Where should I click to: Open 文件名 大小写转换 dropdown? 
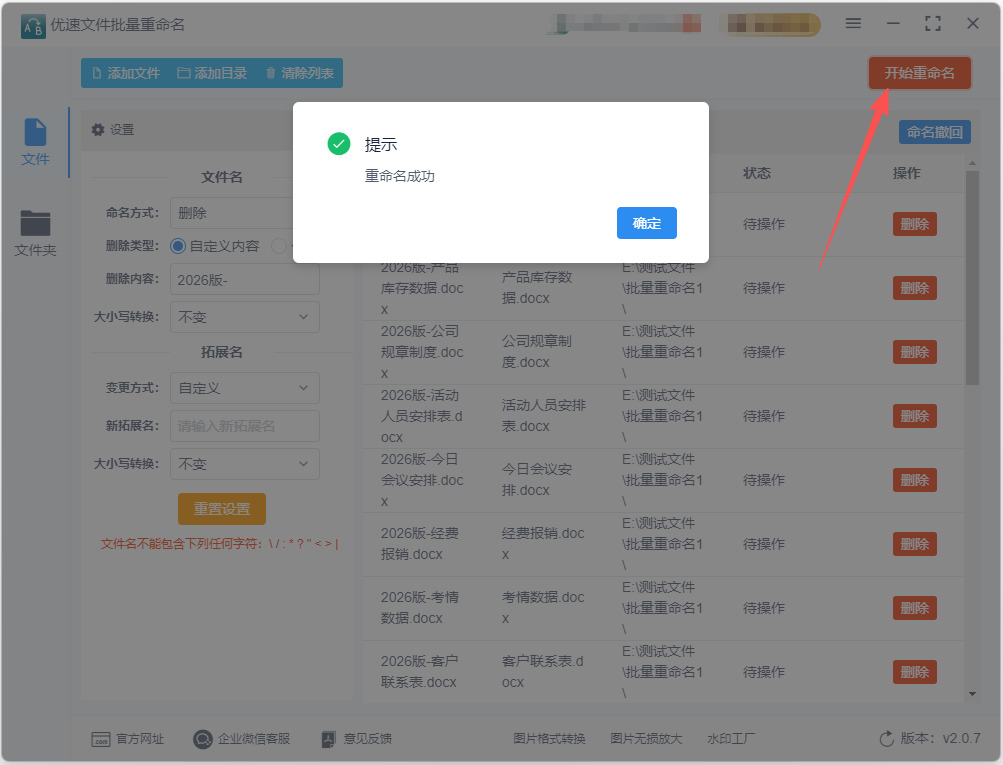(x=244, y=317)
